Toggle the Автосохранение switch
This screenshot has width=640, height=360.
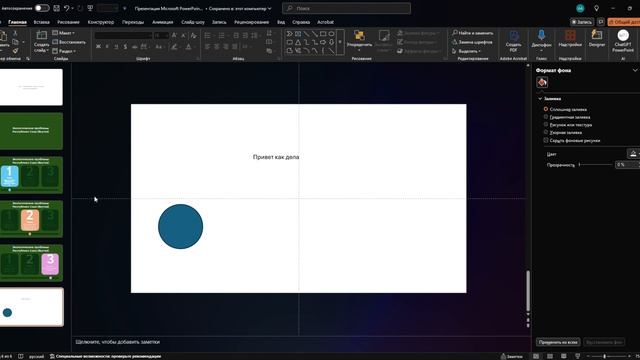pyautogui.click(x=42, y=8)
